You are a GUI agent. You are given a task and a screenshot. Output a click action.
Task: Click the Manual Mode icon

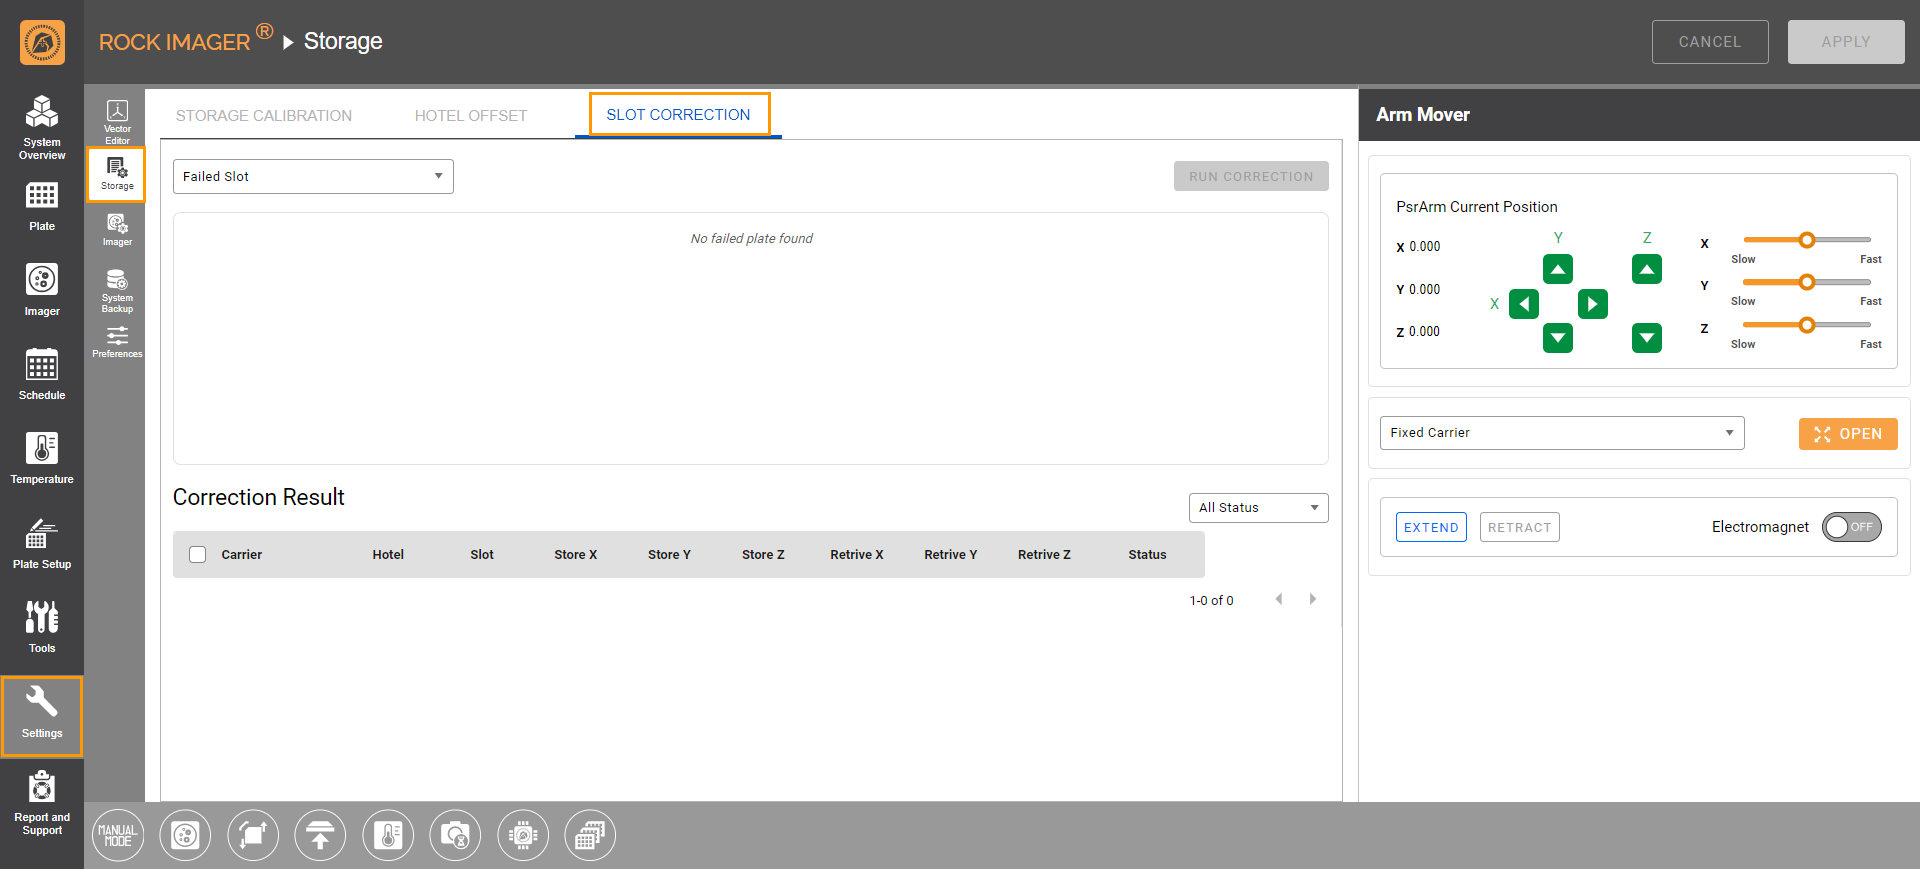[118, 835]
